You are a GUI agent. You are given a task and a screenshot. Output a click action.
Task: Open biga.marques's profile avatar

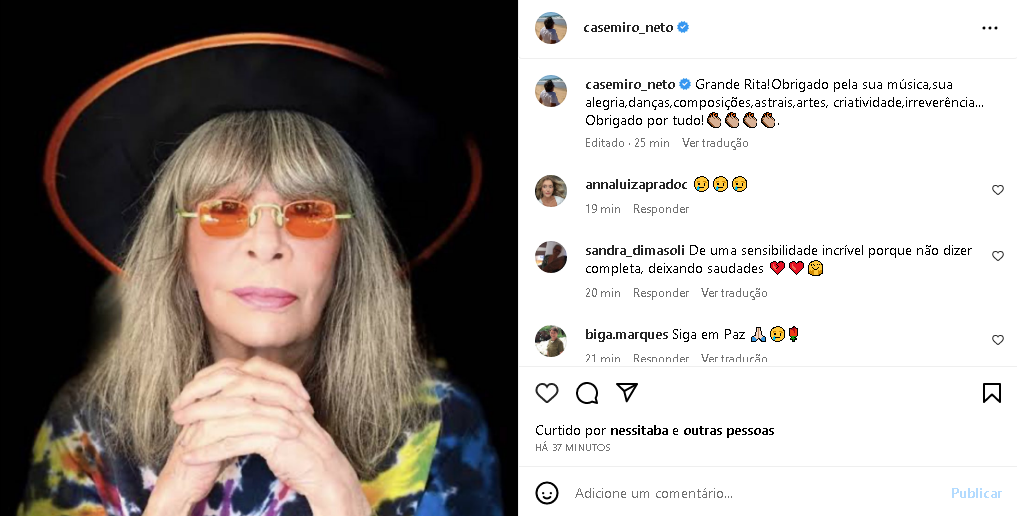tap(551, 341)
